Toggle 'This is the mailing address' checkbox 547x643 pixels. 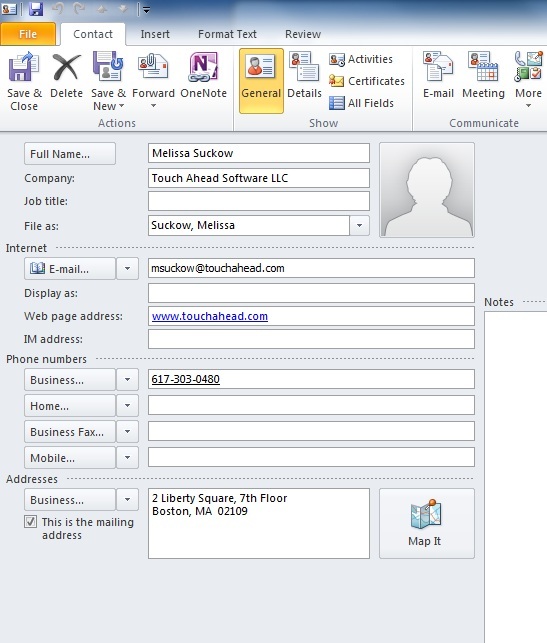click(30, 522)
